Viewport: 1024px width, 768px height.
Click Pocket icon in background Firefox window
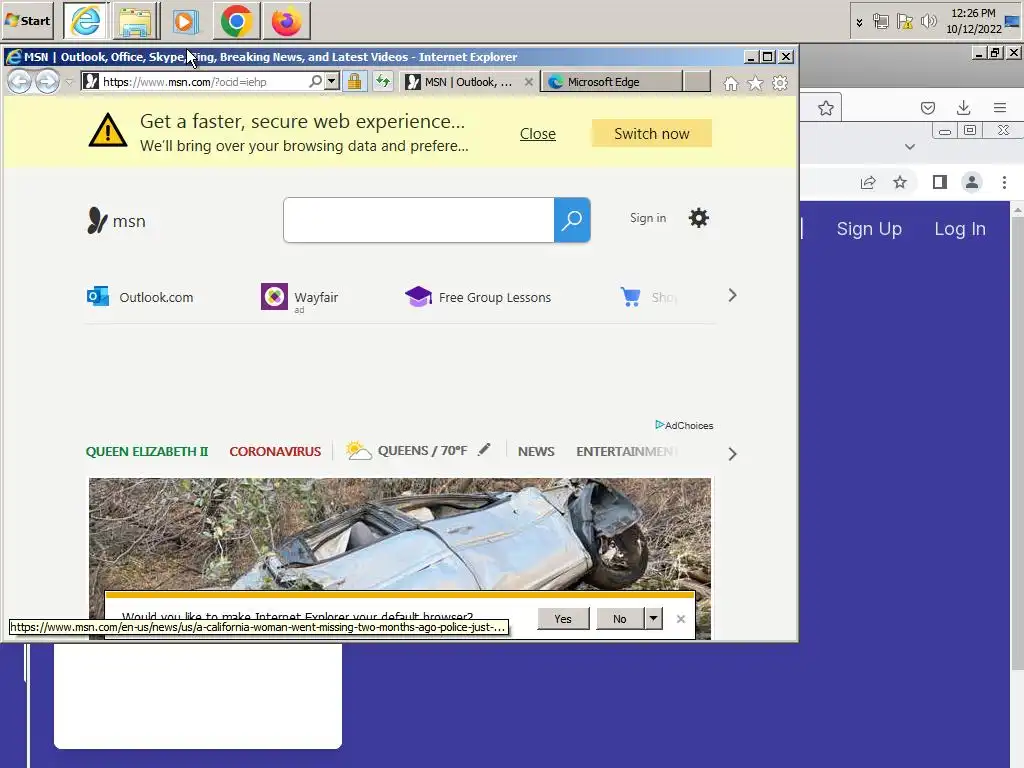click(x=928, y=108)
